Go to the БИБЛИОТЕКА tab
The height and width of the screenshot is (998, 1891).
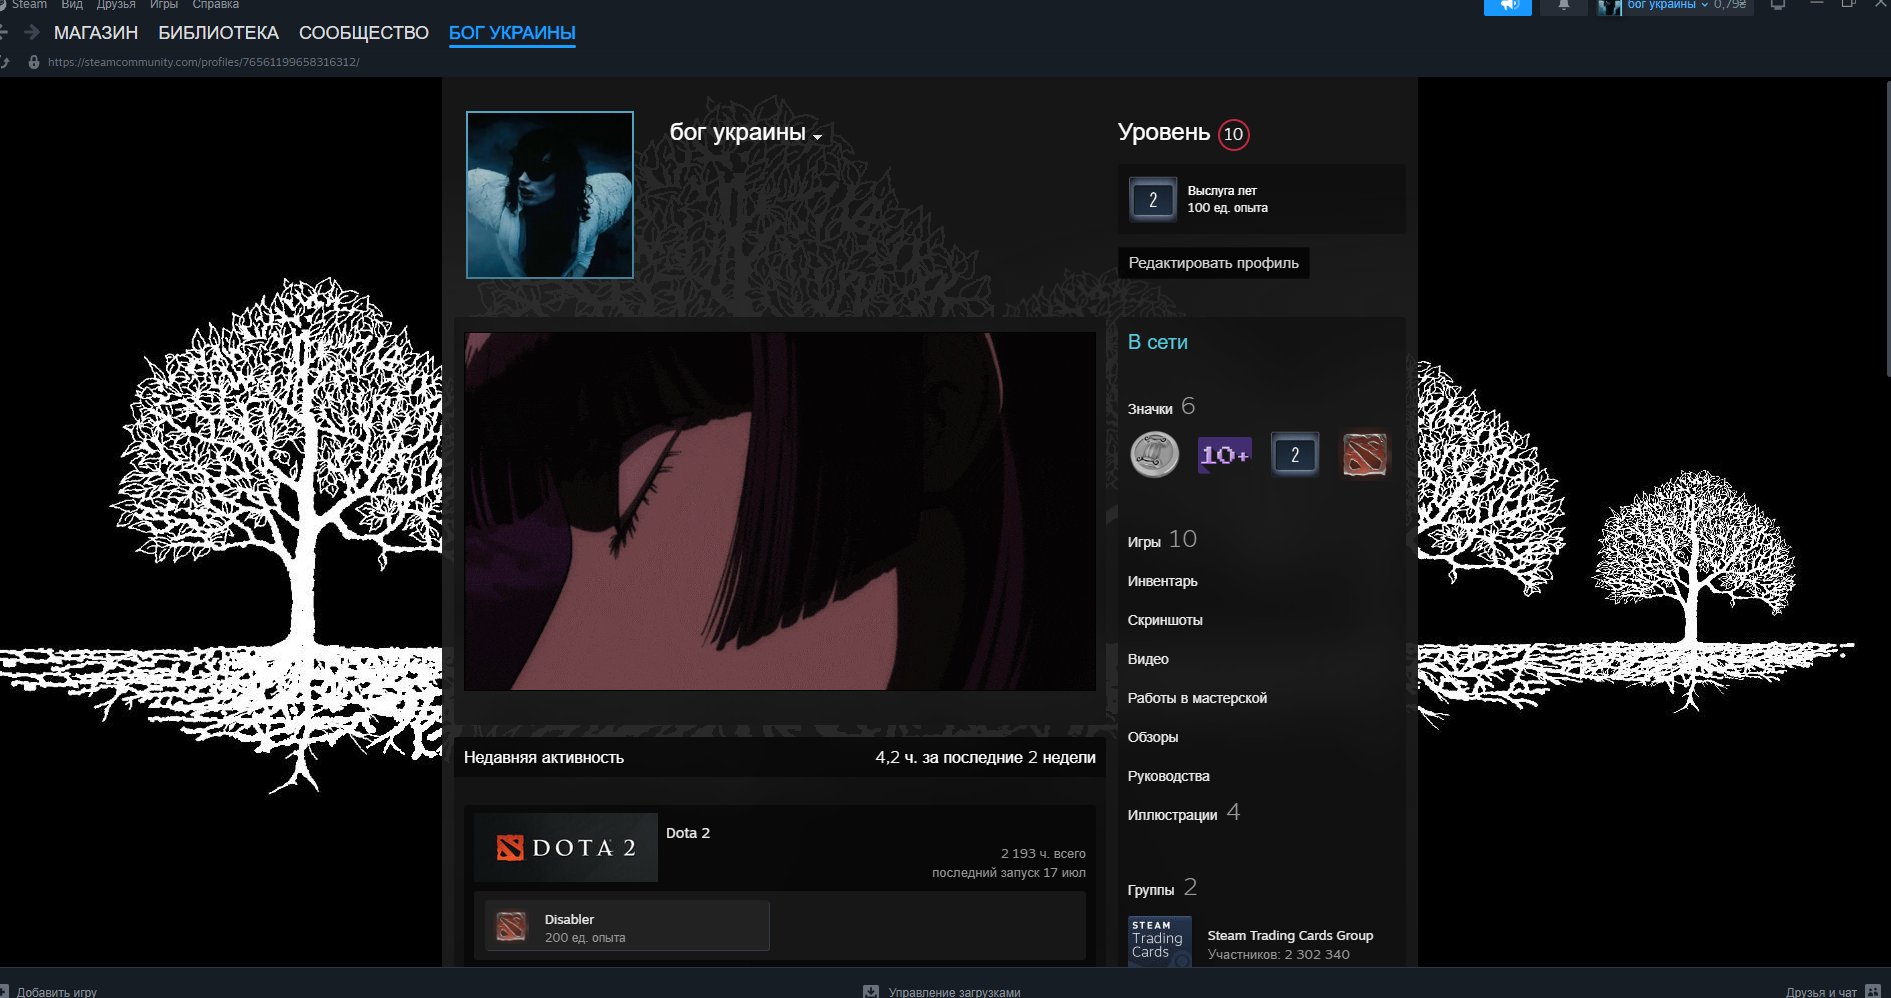pos(218,33)
